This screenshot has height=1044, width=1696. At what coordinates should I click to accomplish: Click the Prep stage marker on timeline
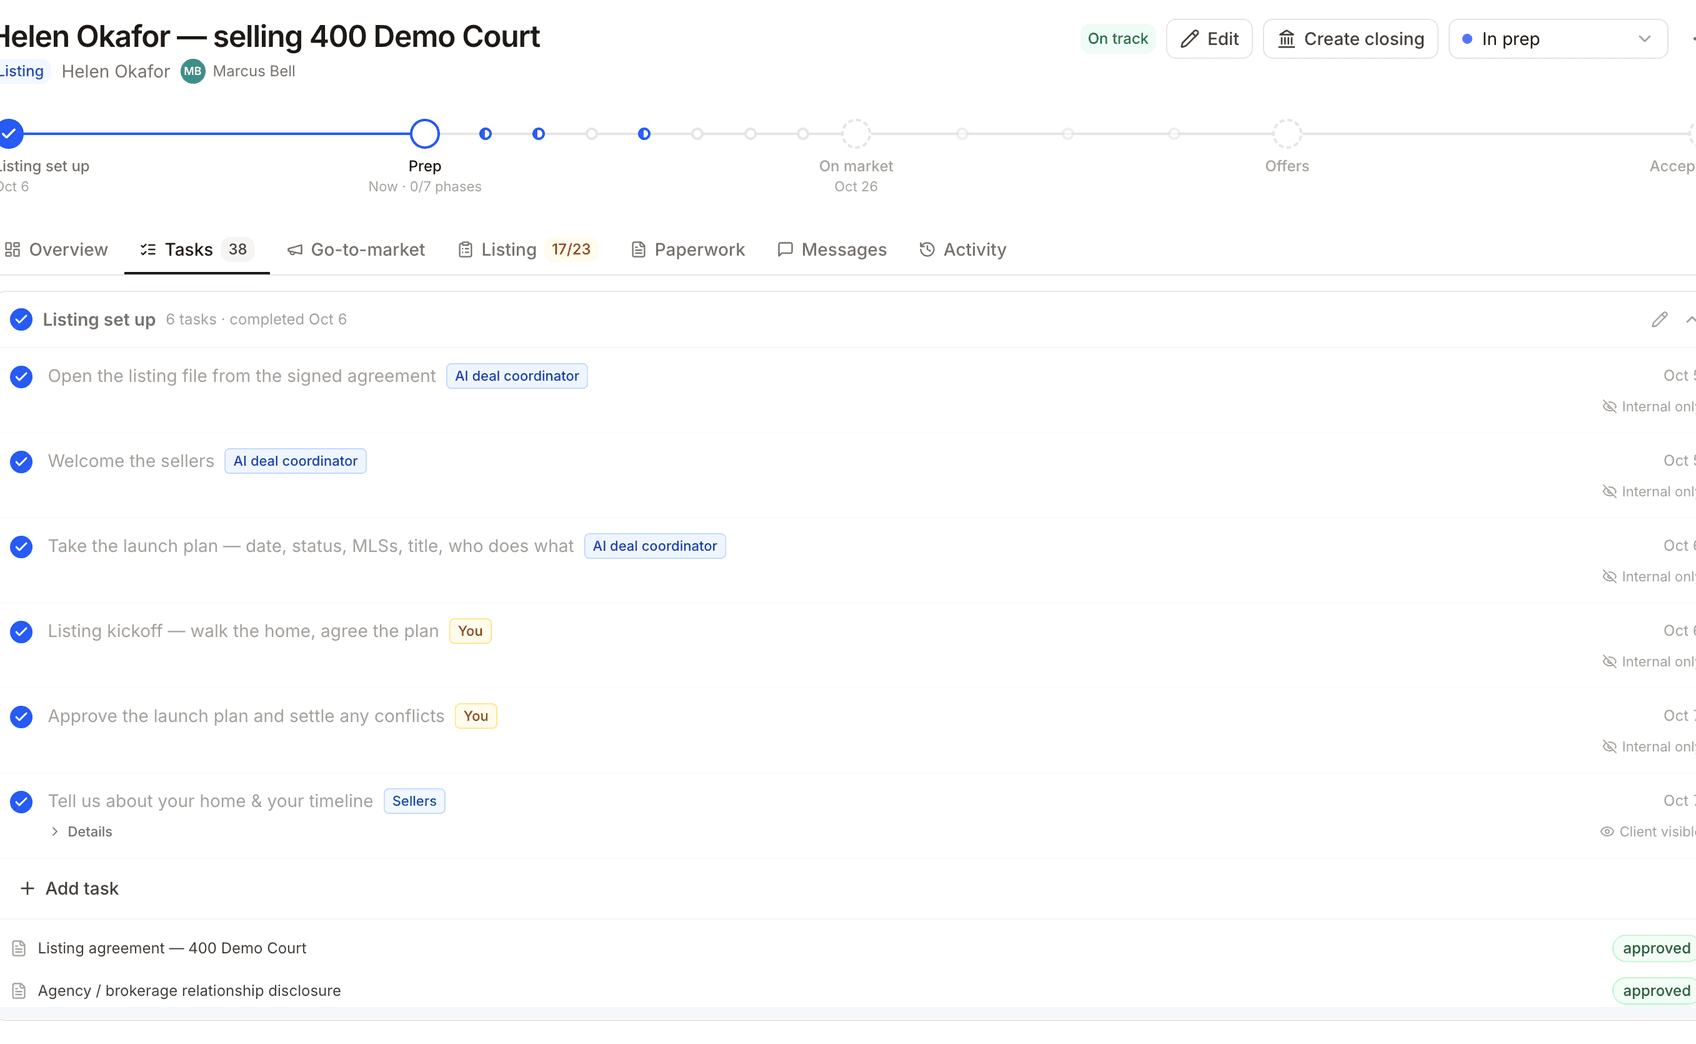click(425, 133)
